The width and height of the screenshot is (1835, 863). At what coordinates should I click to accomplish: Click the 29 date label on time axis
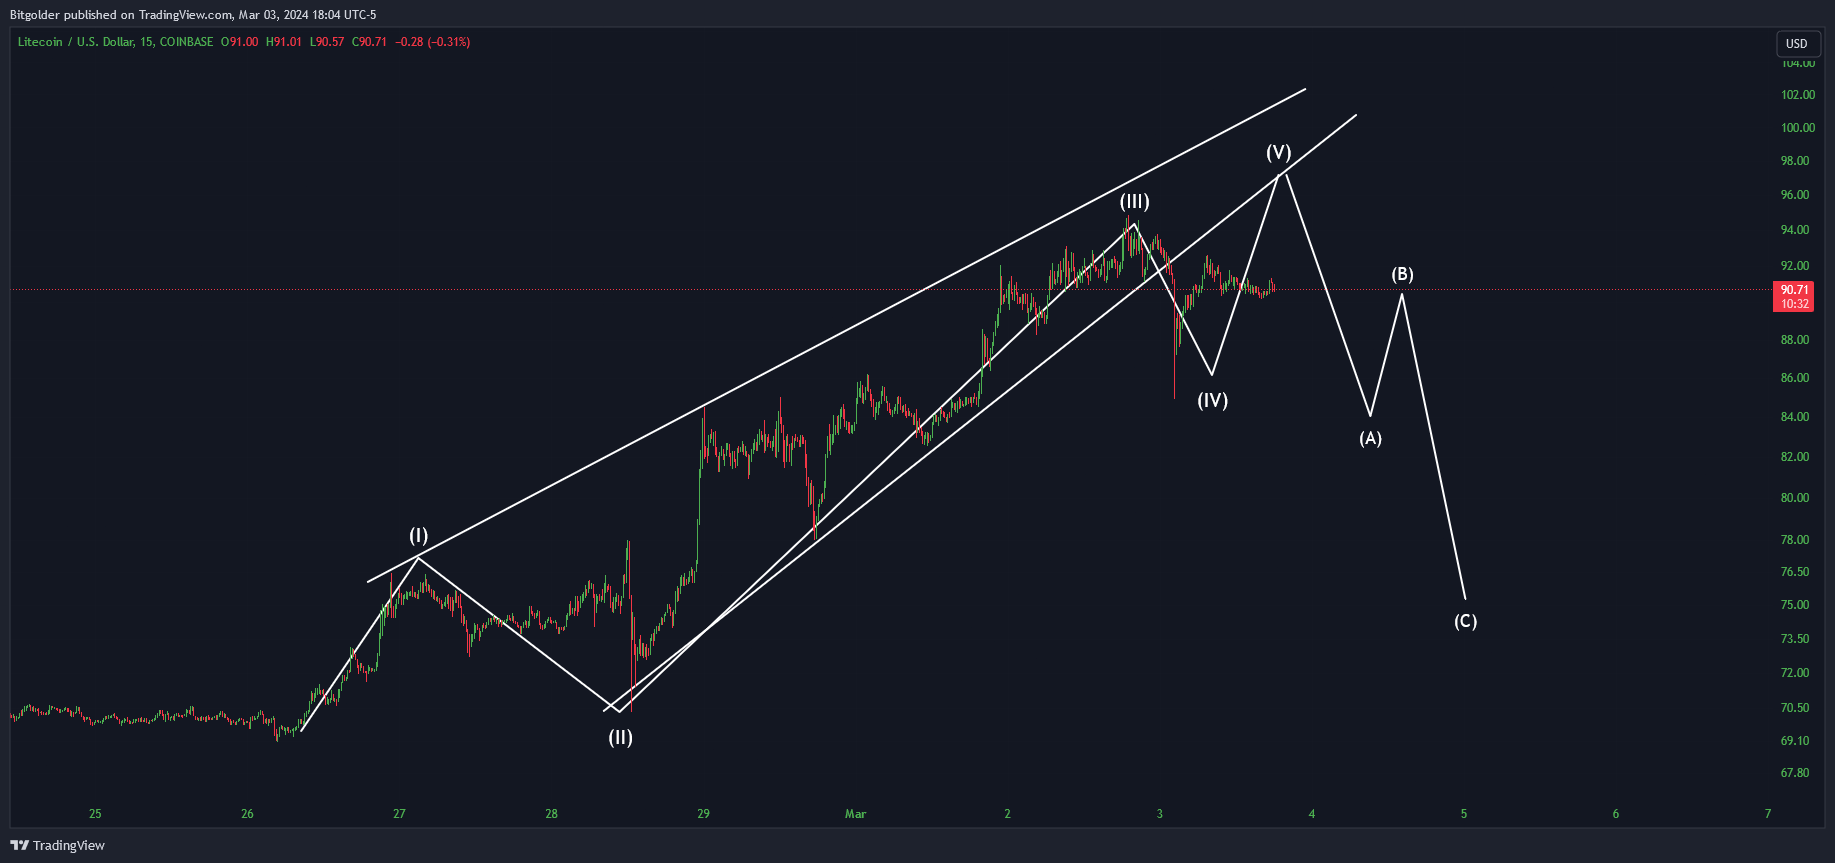click(x=703, y=814)
